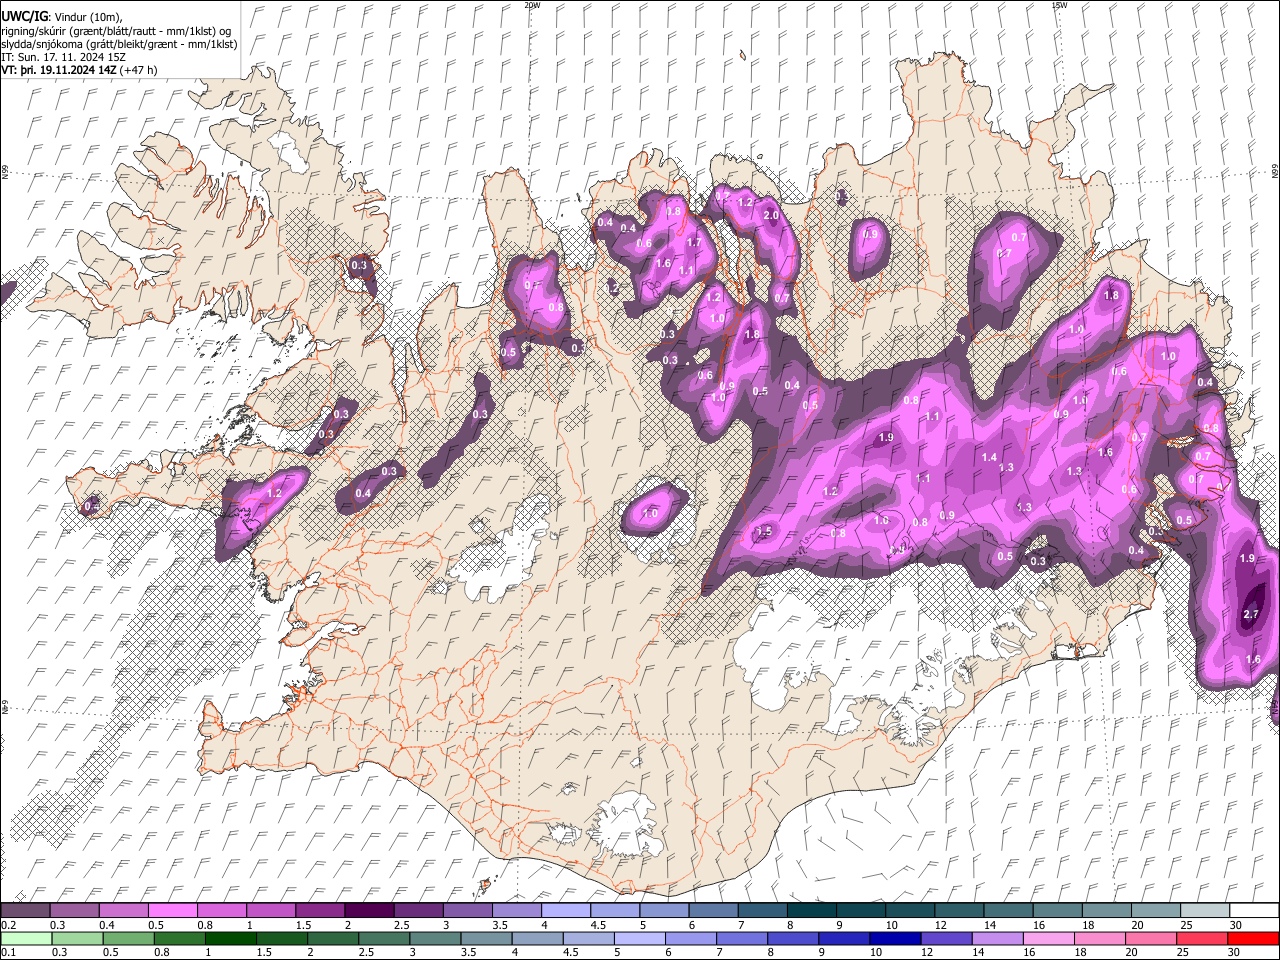Select the 0.1–0.3 pale green swatch in rain scale
Viewport: 1280px width, 960px height.
(25, 938)
